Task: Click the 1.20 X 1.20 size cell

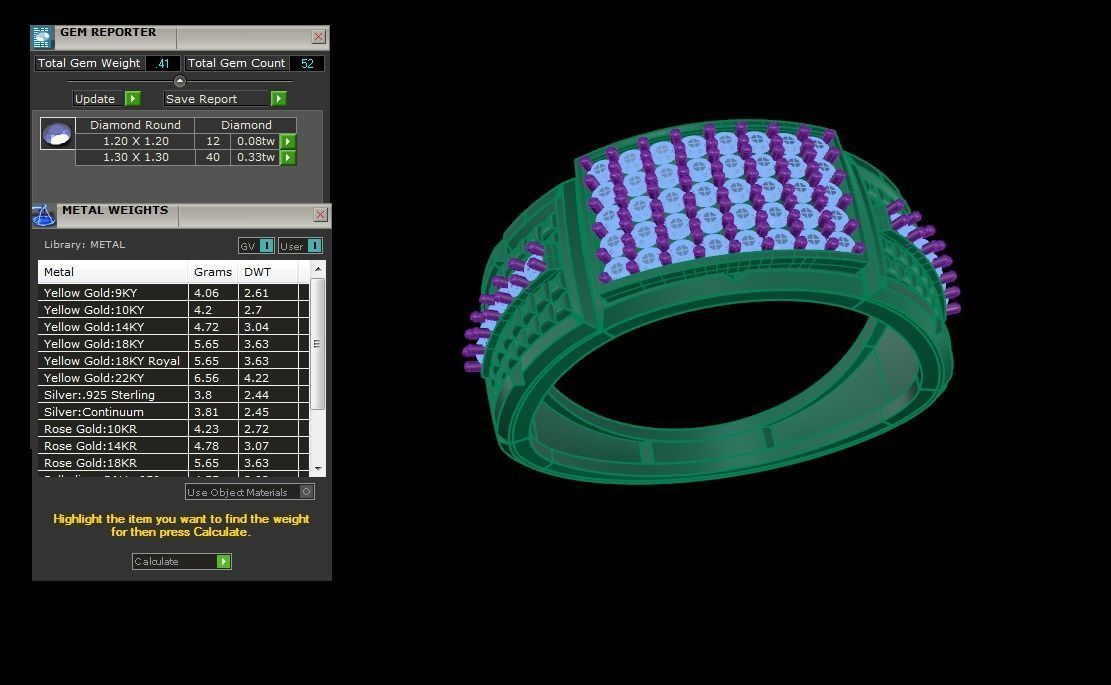Action: 135,141
